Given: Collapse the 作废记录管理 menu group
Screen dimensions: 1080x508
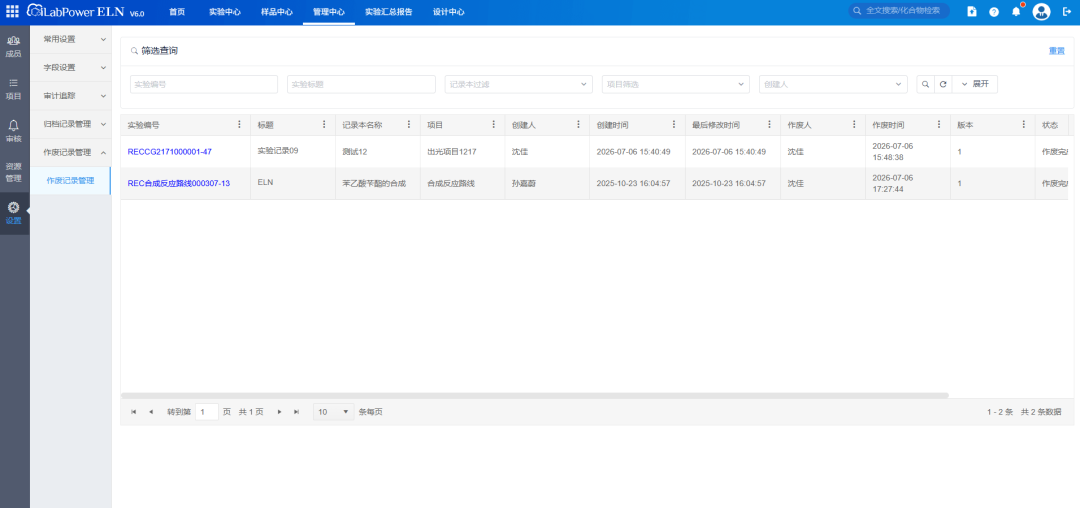Looking at the screenshot, I should [70, 152].
